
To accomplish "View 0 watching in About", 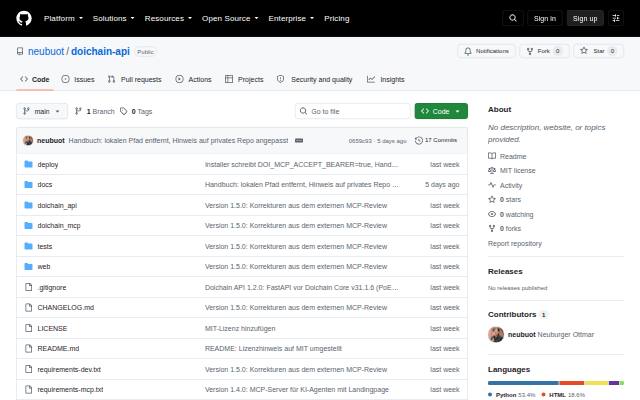I will (x=511, y=214).
